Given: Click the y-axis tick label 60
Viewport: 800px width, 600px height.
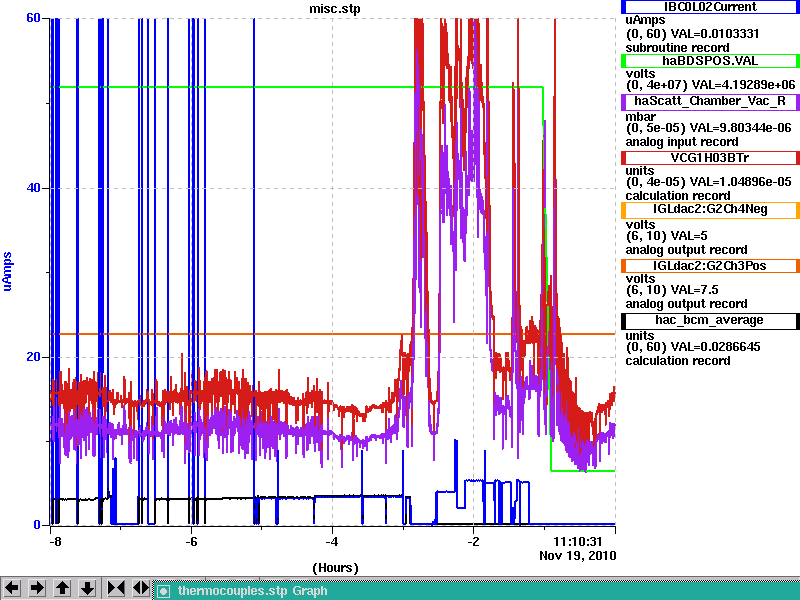Looking at the screenshot, I should (x=33, y=18).
